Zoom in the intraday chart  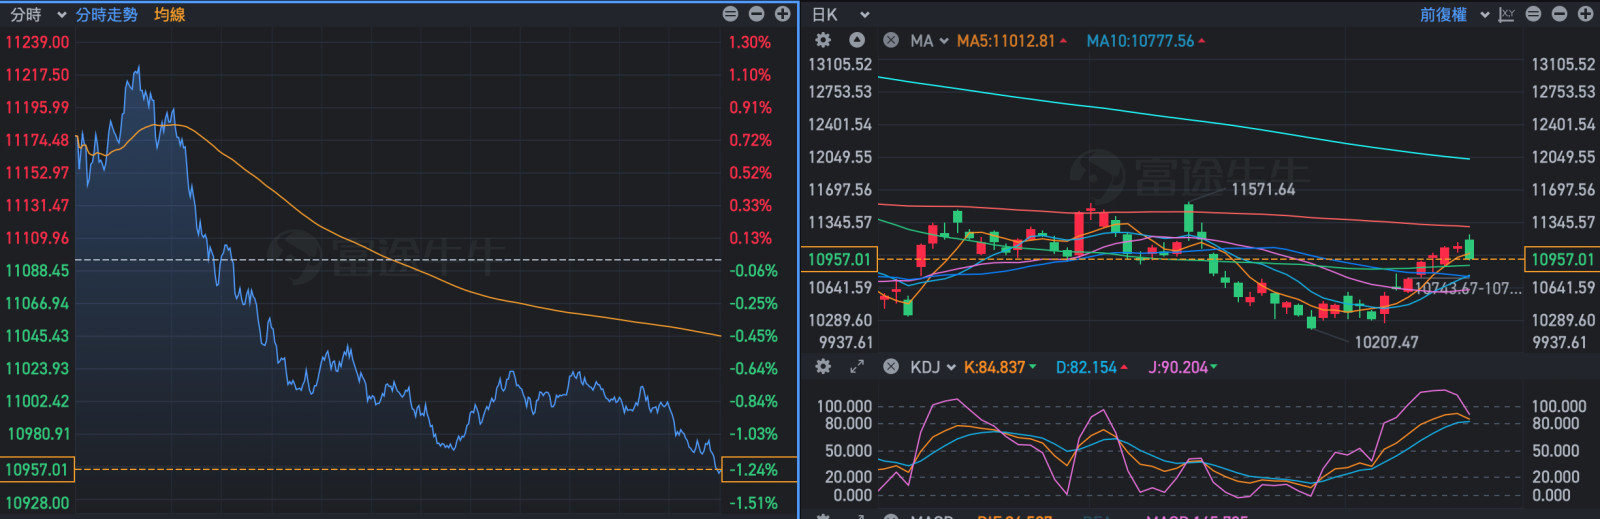782,14
